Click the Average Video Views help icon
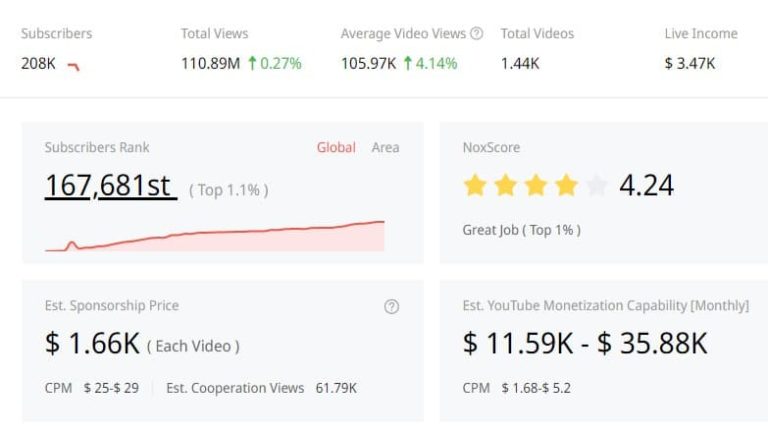This screenshot has height=432, width=768. pos(477,33)
